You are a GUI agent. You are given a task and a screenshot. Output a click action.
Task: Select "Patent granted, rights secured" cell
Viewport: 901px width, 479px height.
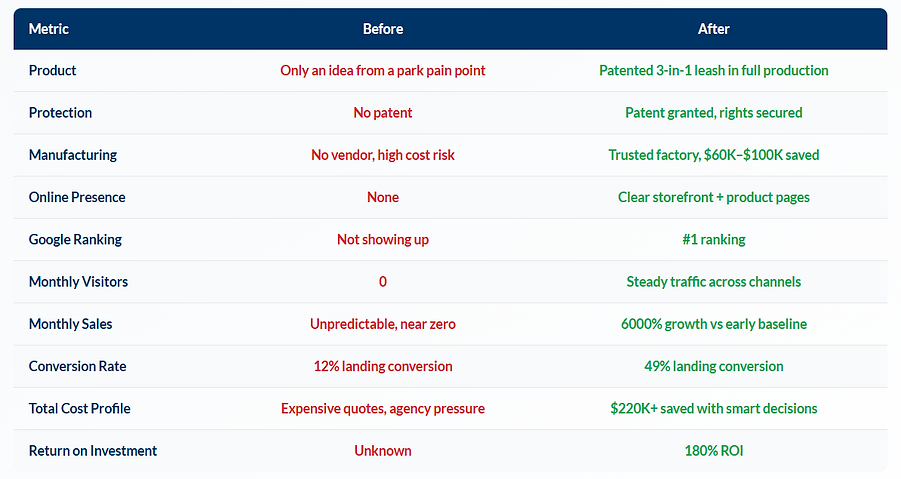[x=713, y=113]
